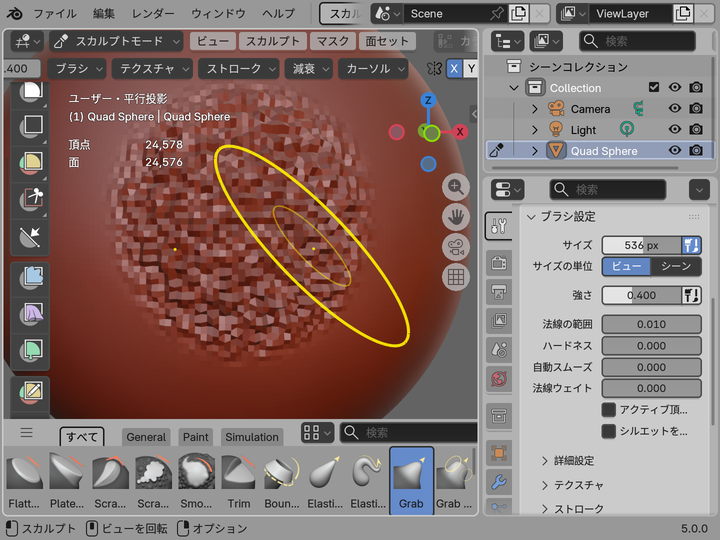Open ウィンドウ menu

[219, 14]
